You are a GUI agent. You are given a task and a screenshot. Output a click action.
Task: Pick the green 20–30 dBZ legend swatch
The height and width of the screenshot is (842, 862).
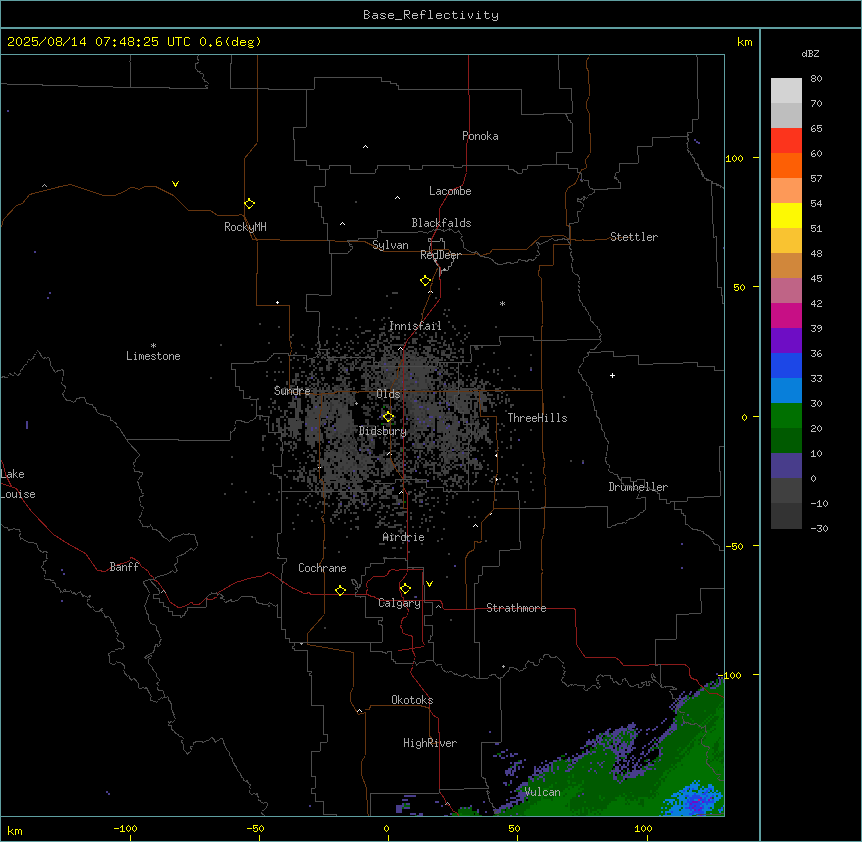pos(786,416)
